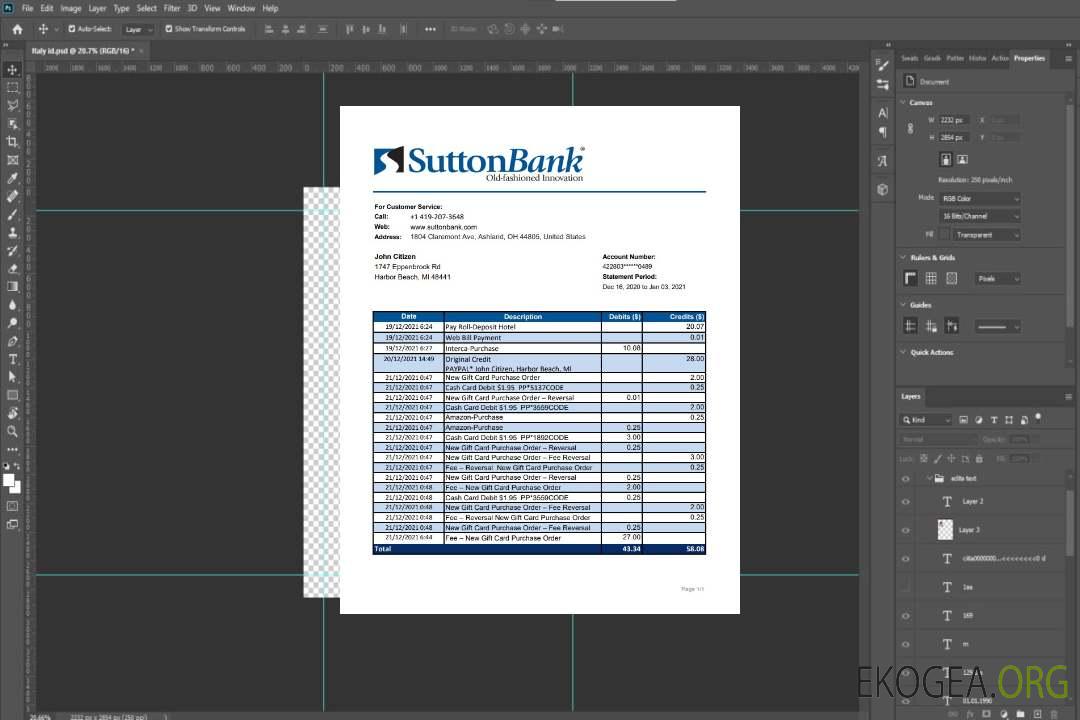This screenshot has height=720, width=1080.
Task: Open the Brush Settings panel icon
Action: click(x=882, y=65)
